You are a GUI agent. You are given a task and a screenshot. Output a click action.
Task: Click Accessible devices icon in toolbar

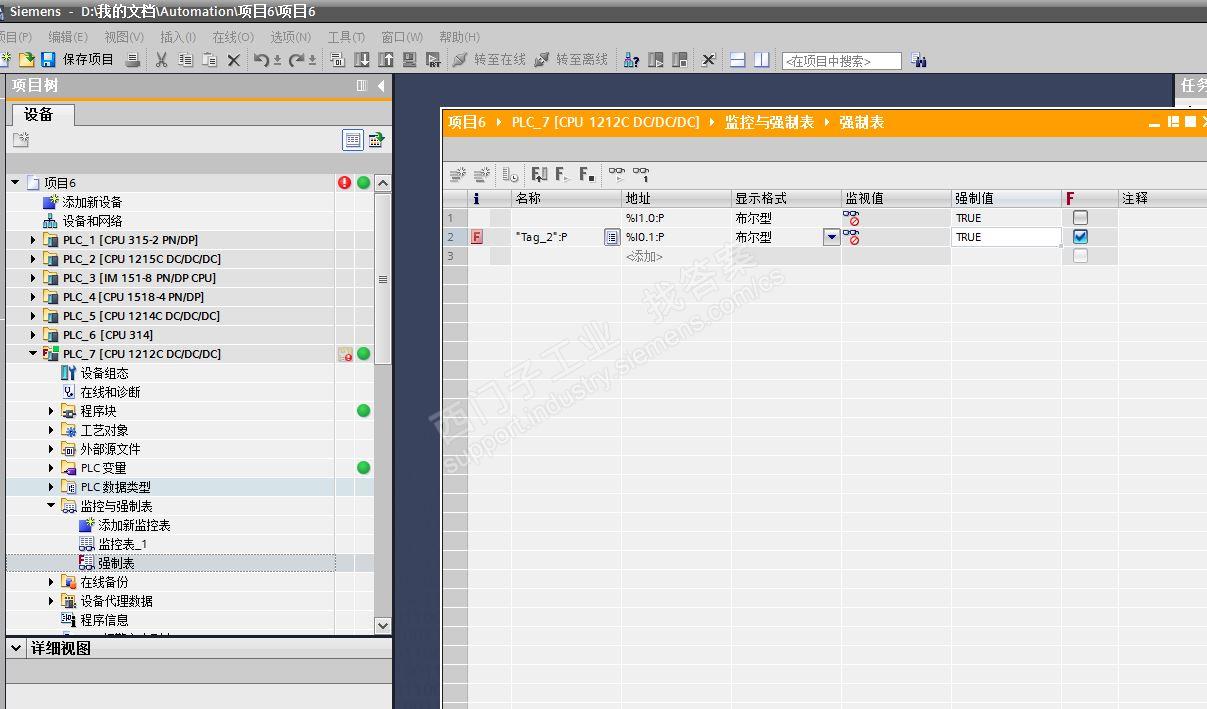[x=631, y=60]
